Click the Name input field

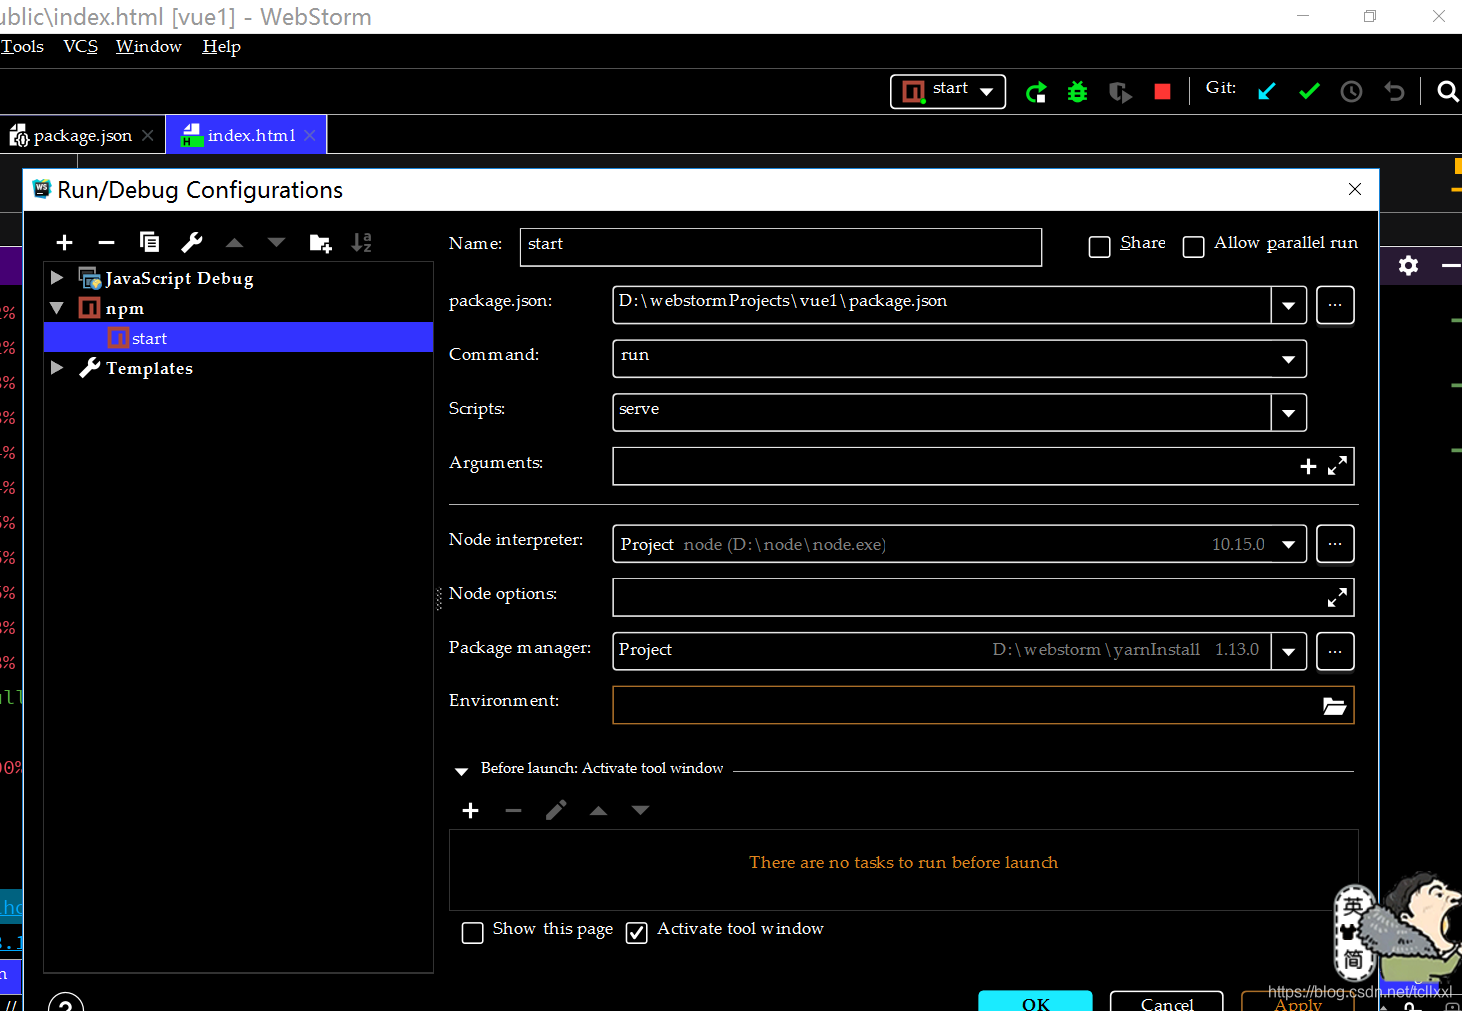pyautogui.click(x=781, y=247)
